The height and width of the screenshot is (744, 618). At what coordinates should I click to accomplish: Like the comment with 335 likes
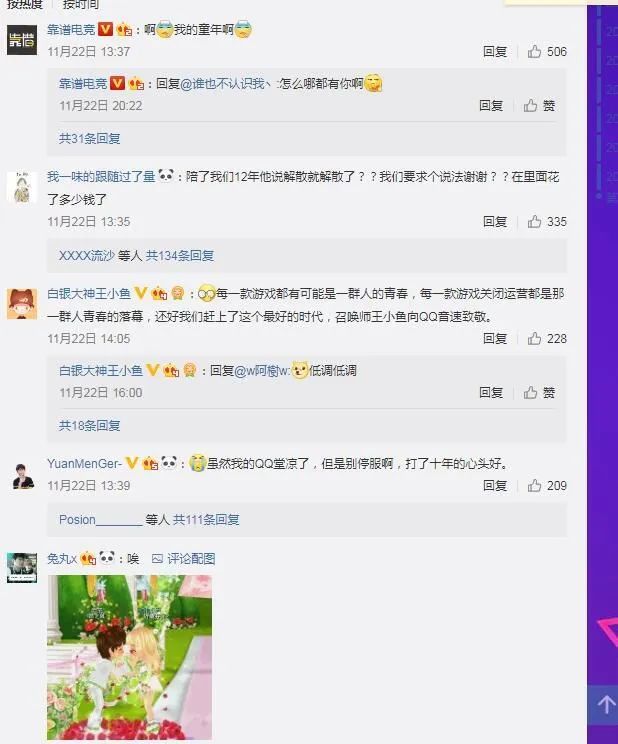547,222
